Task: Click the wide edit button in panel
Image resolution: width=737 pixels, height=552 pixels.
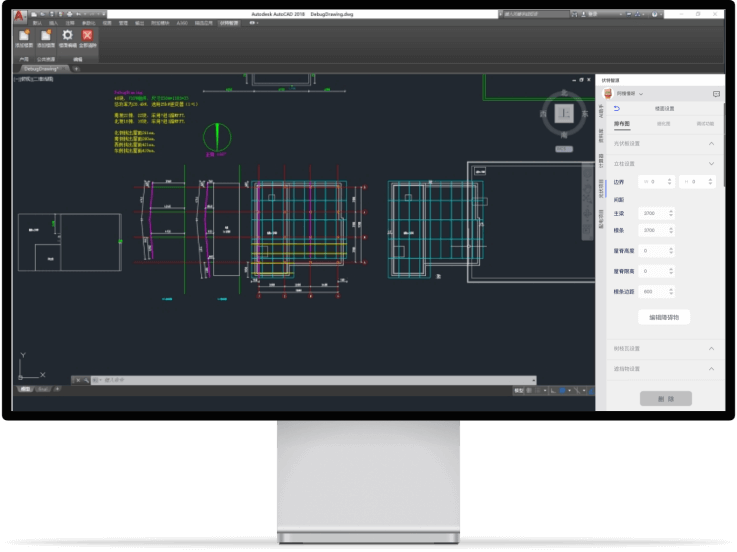Action: (x=664, y=317)
